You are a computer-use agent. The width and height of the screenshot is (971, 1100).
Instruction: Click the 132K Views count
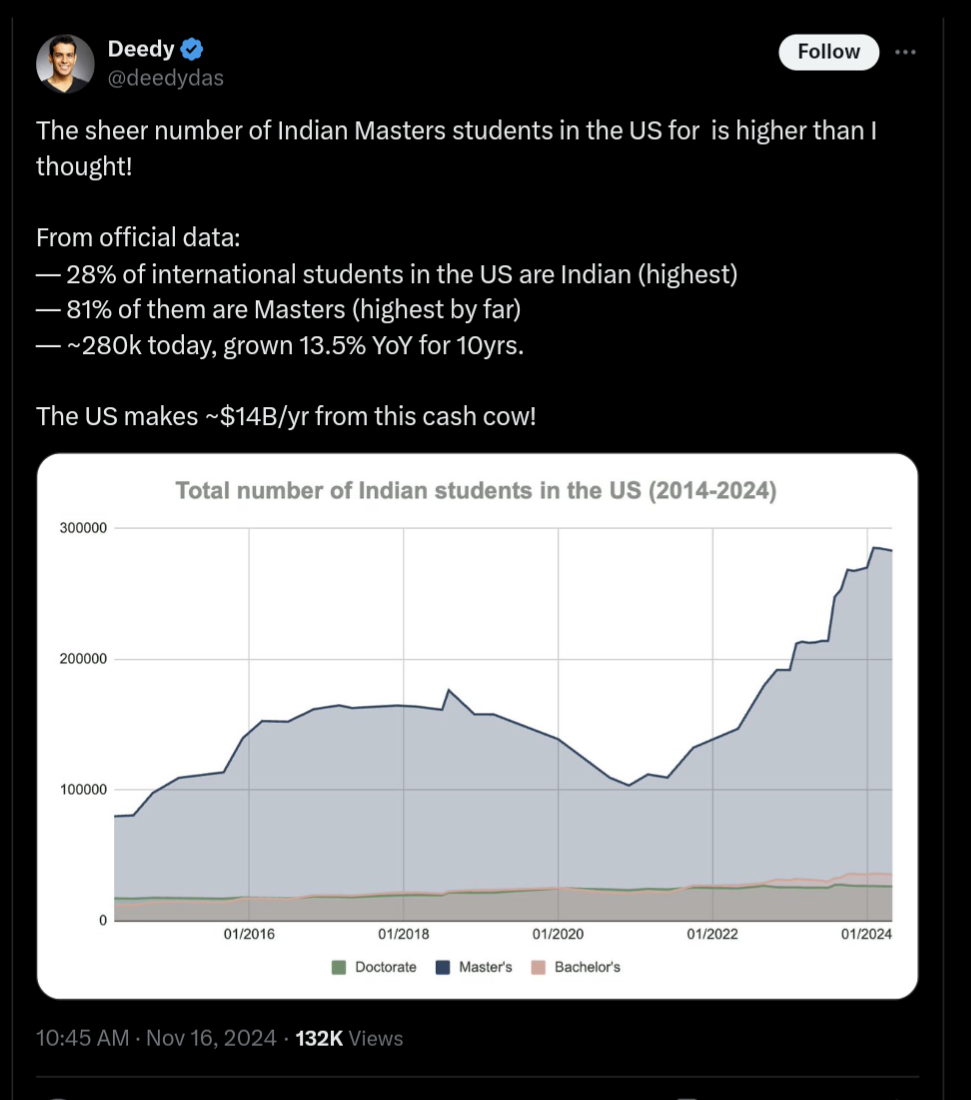pyautogui.click(x=349, y=1038)
